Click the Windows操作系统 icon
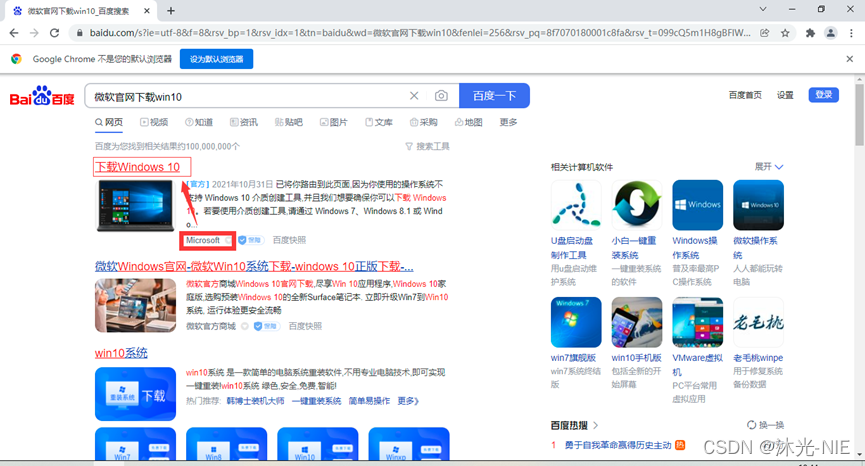 pyautogui.click(x=697, y=205)
